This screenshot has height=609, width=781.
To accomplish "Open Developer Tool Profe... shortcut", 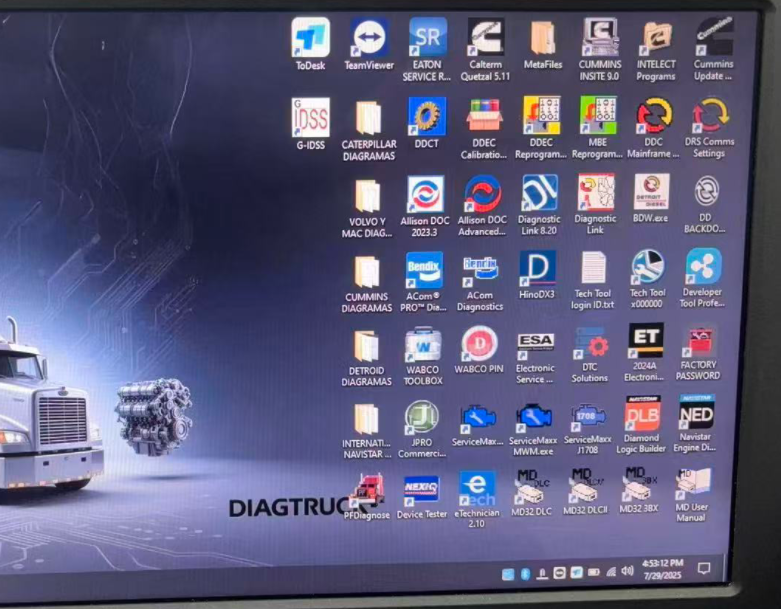I will [702, 279].
